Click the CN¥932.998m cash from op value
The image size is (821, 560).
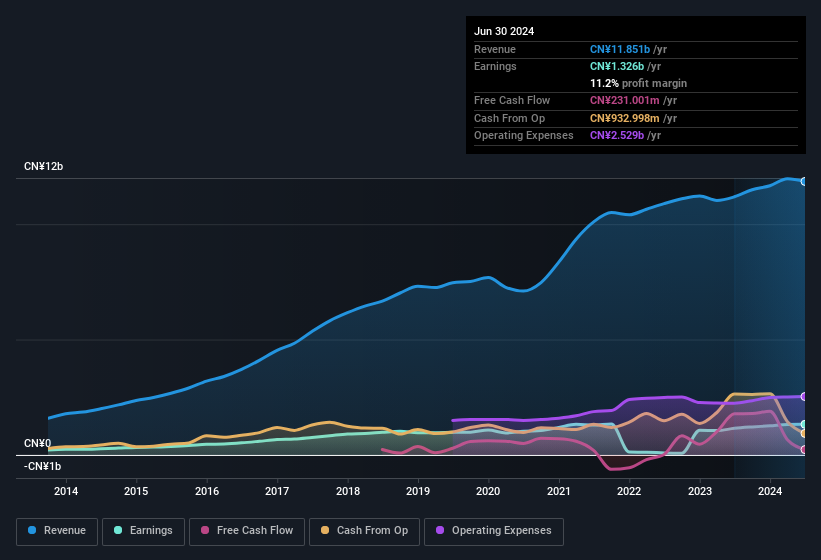[x=625, y=118]
